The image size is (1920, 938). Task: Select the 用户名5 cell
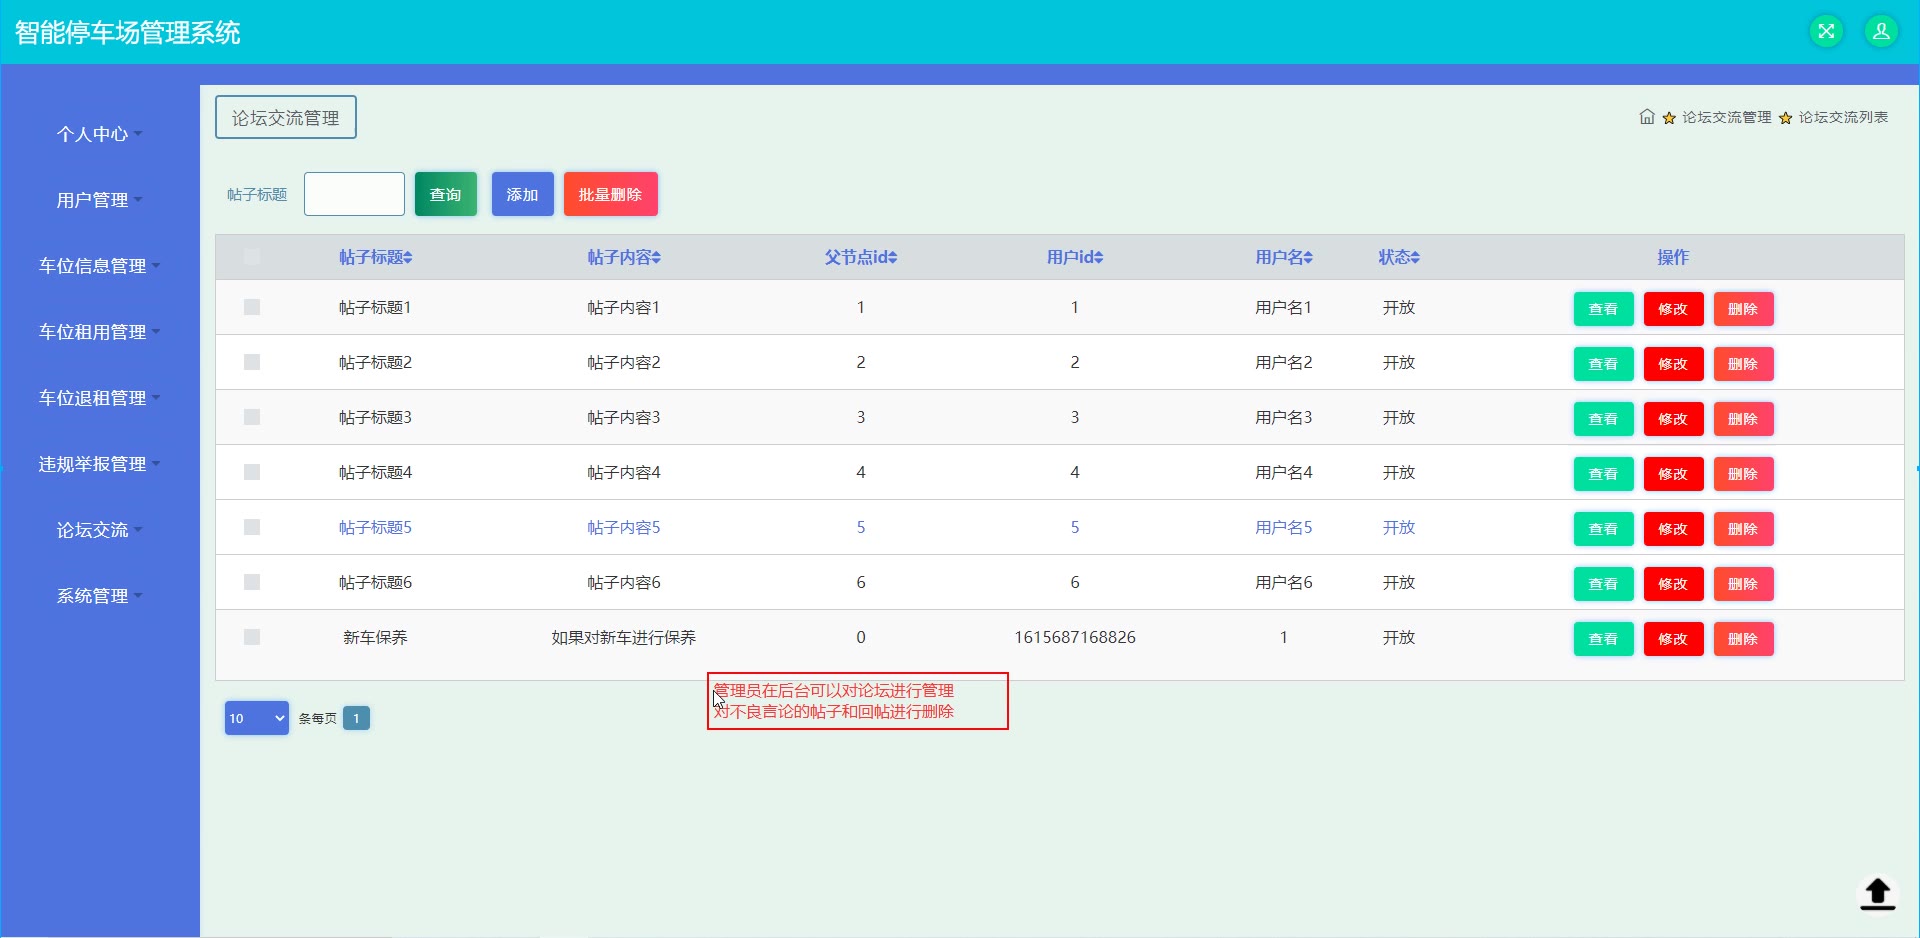pos(1284,527)
